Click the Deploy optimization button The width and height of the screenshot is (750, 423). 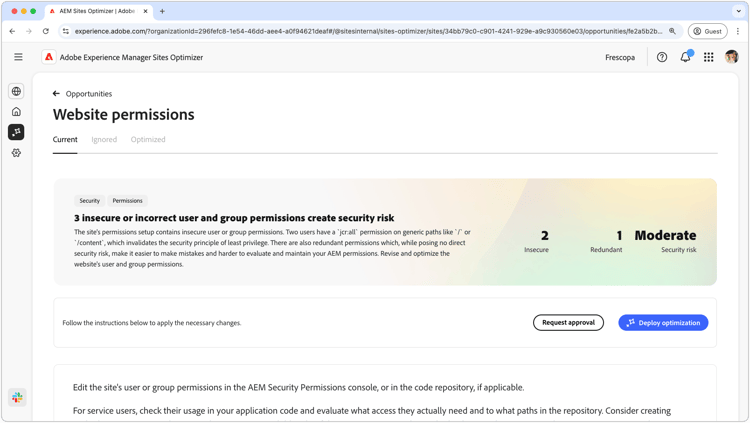coord(663,323)
